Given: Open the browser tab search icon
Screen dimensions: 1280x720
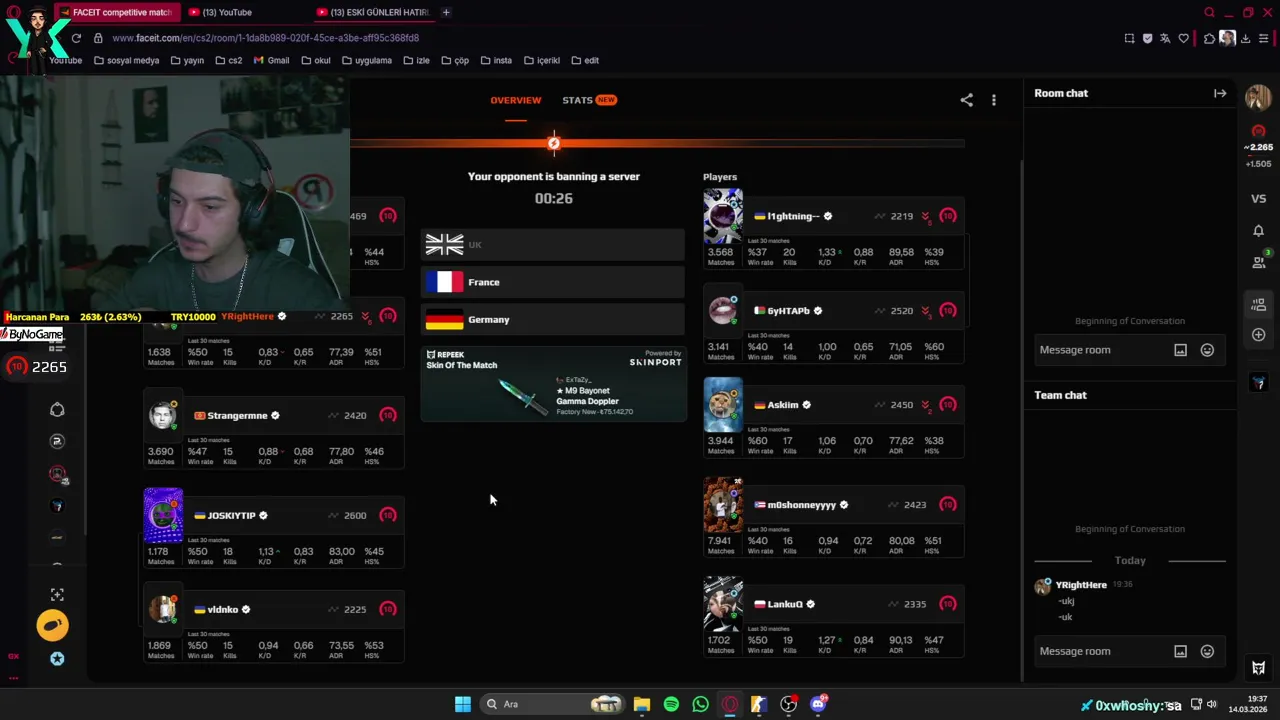Looking at the screenshot, I should coord(1209,12).
